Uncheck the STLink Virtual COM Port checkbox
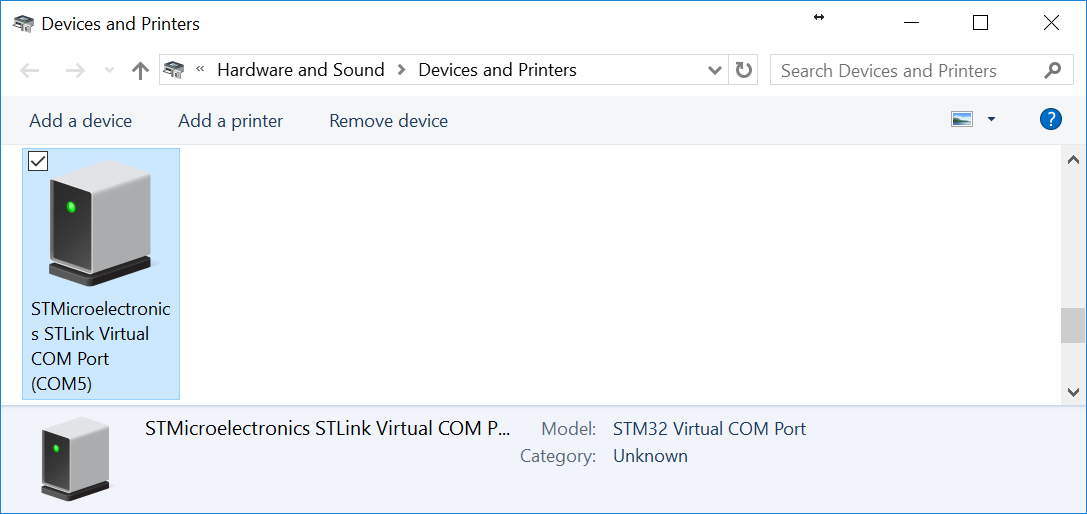The image size is (1087, 514). click(x=38, y=161)
